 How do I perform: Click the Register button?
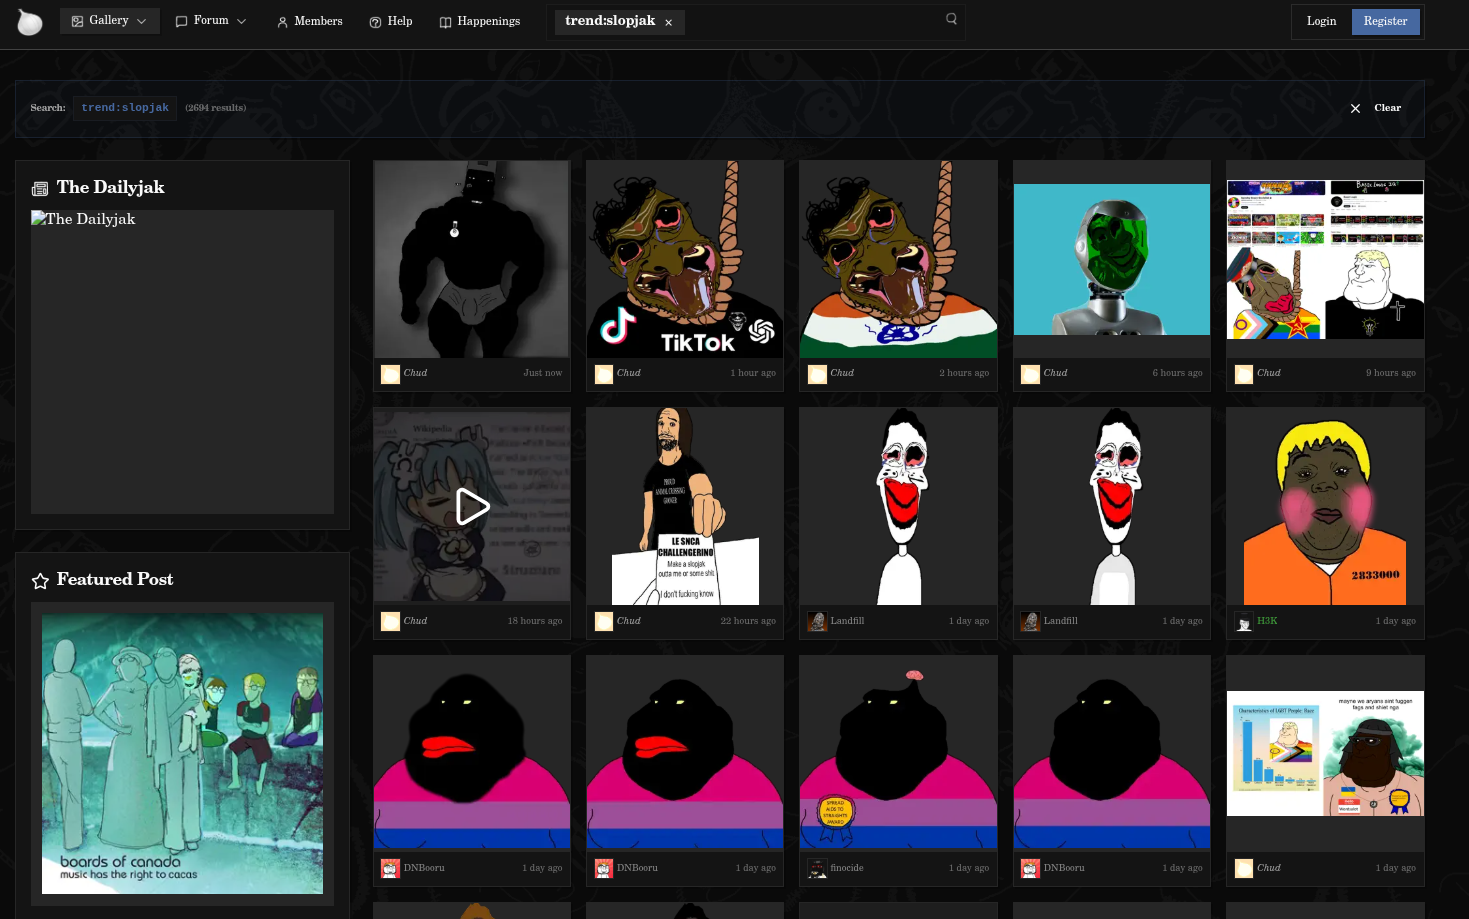point(1385,21)
